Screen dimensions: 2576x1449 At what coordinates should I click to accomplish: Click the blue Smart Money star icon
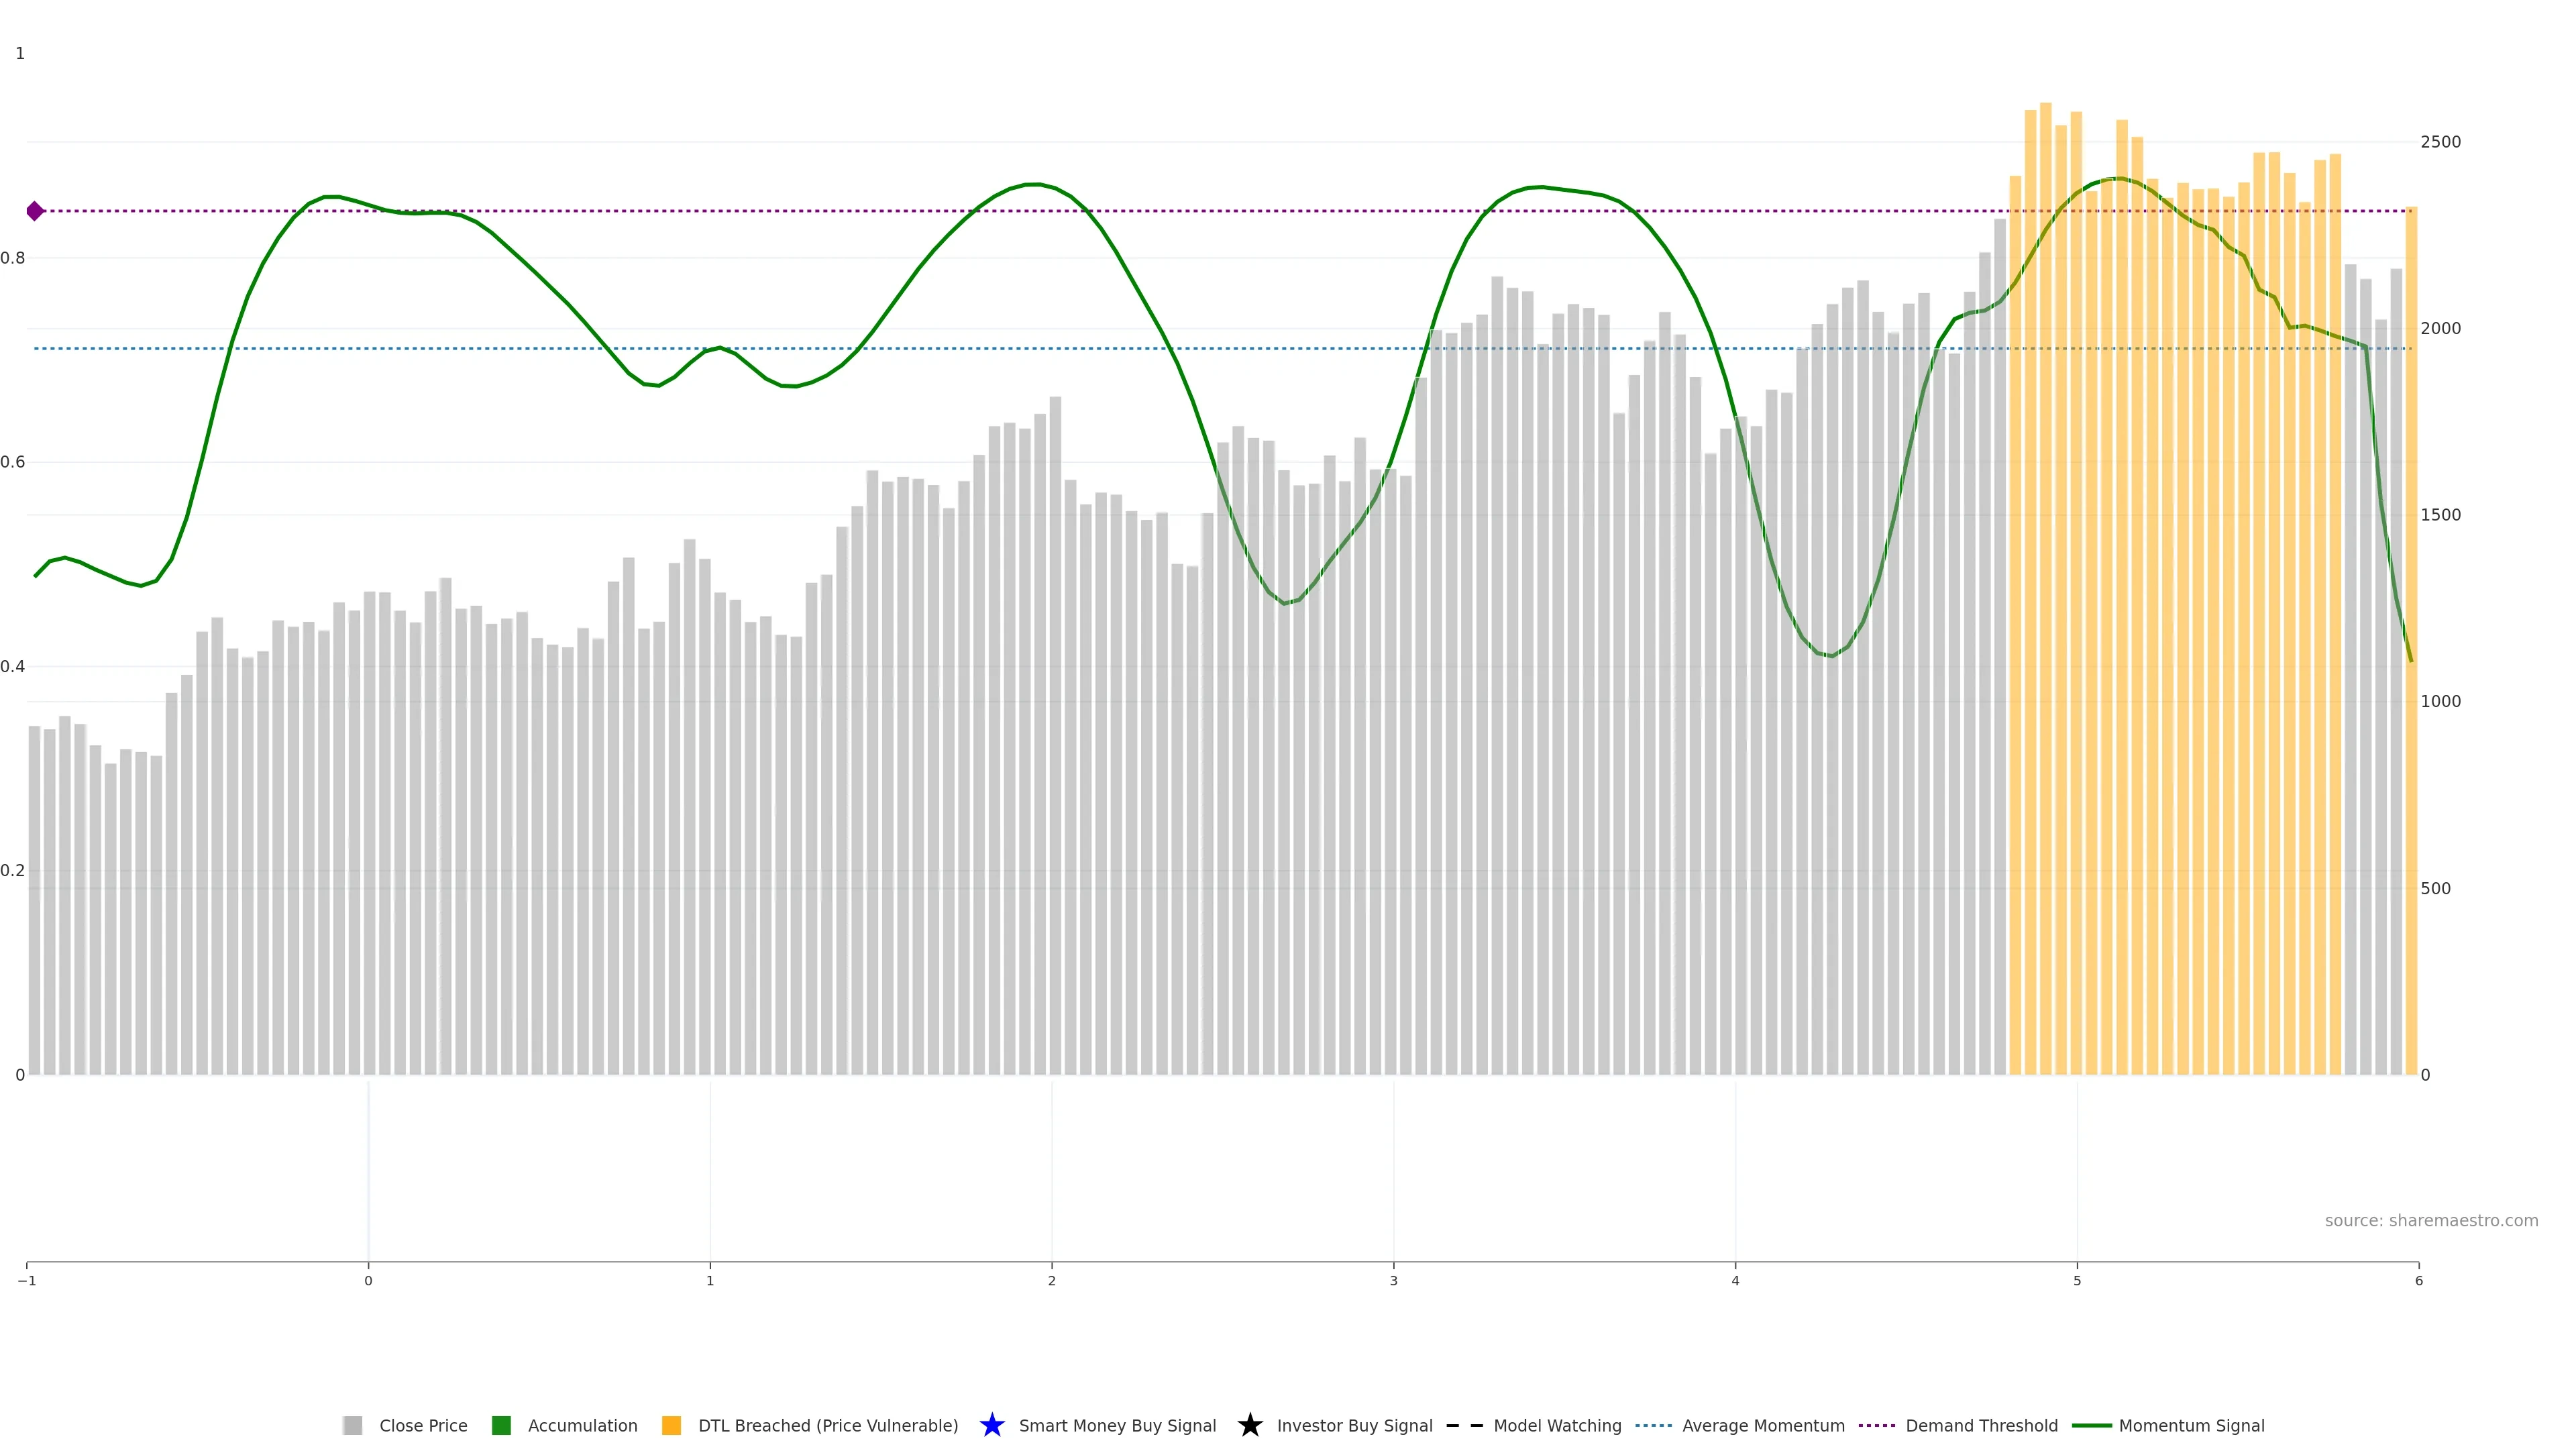[x=992, y=1425]
